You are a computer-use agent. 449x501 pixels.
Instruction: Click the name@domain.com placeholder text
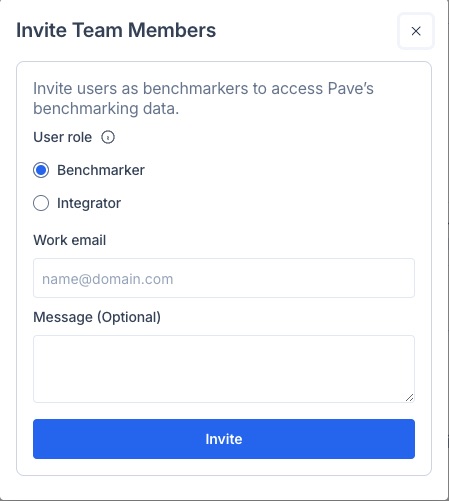click(x=108, y=279)
